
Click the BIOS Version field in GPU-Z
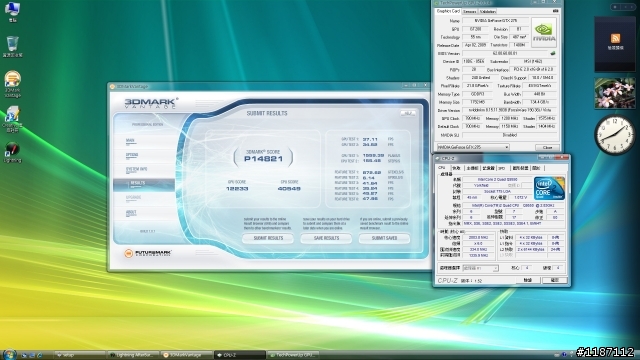click(x=505, y=53)
